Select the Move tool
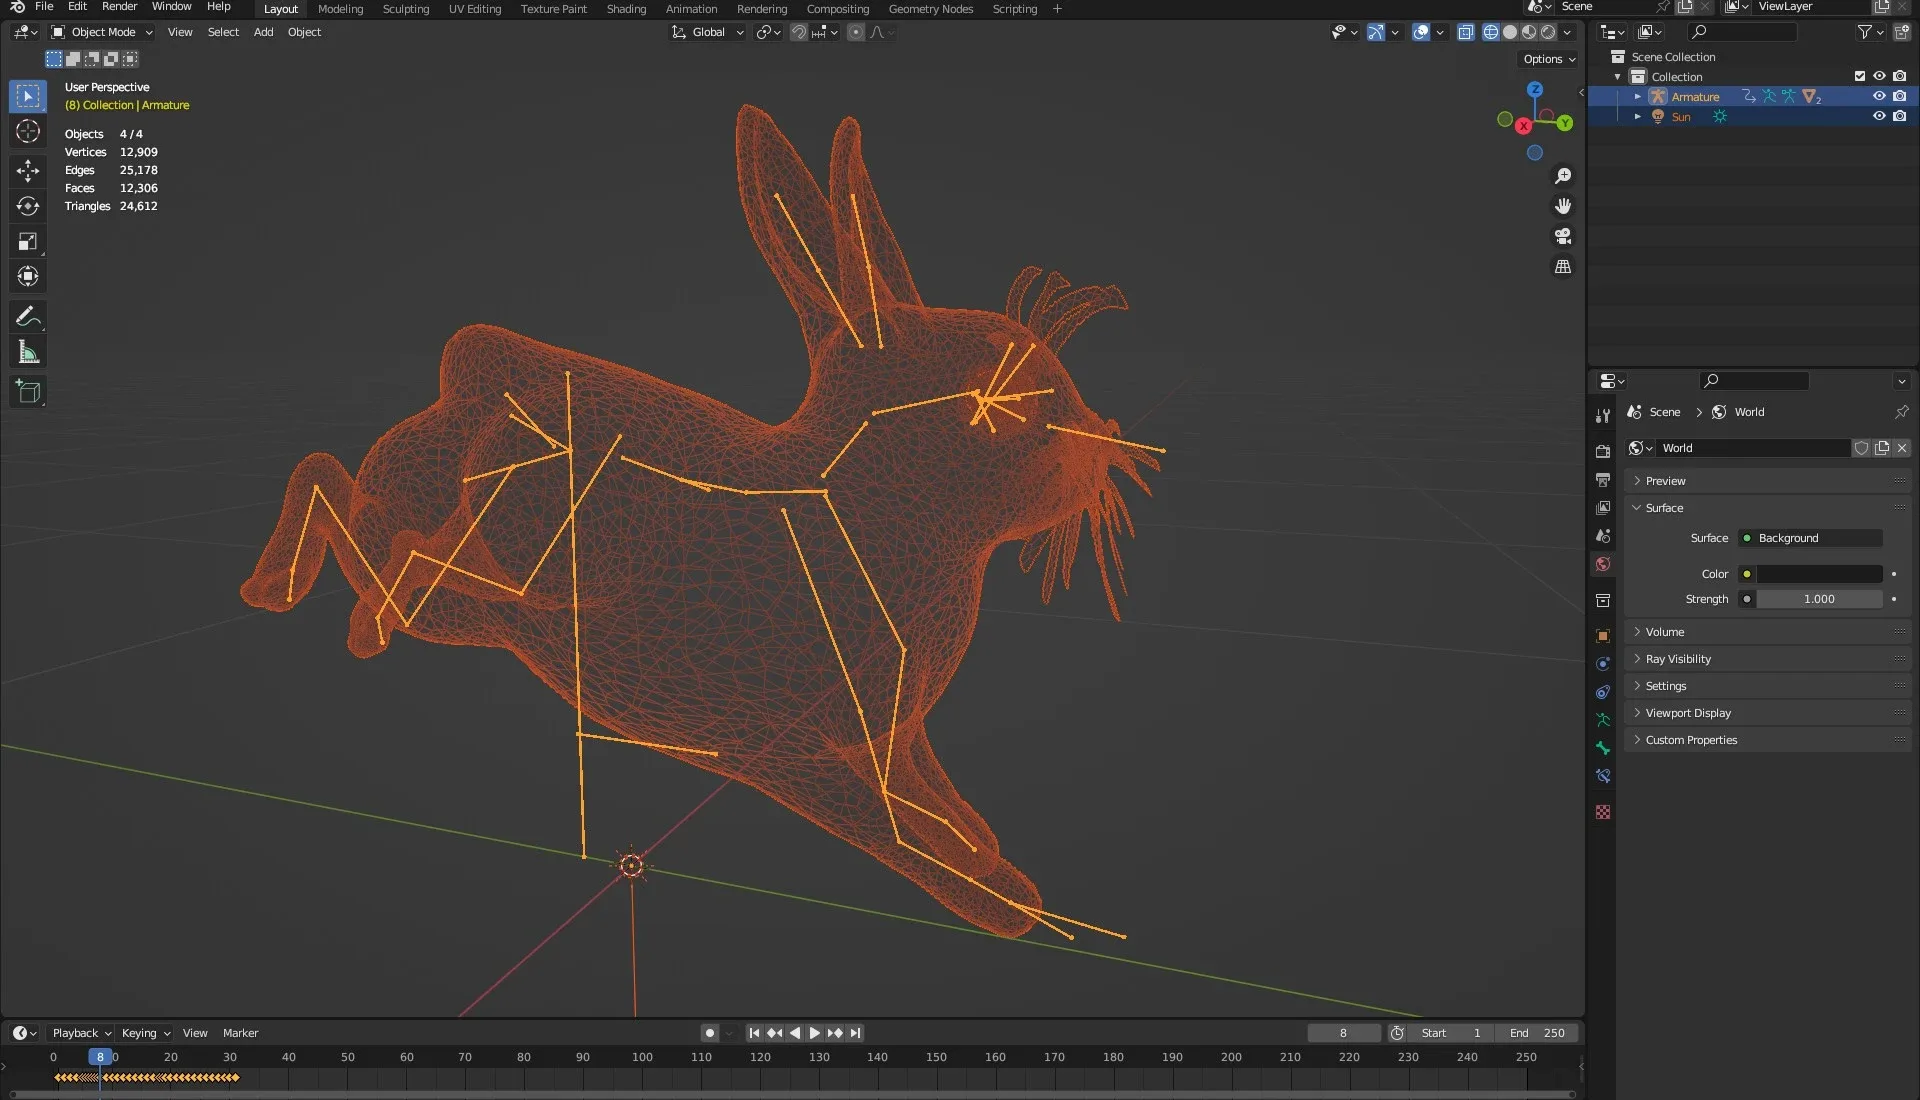Viewport: 1920px width, 1100px height. click(28, 171)
